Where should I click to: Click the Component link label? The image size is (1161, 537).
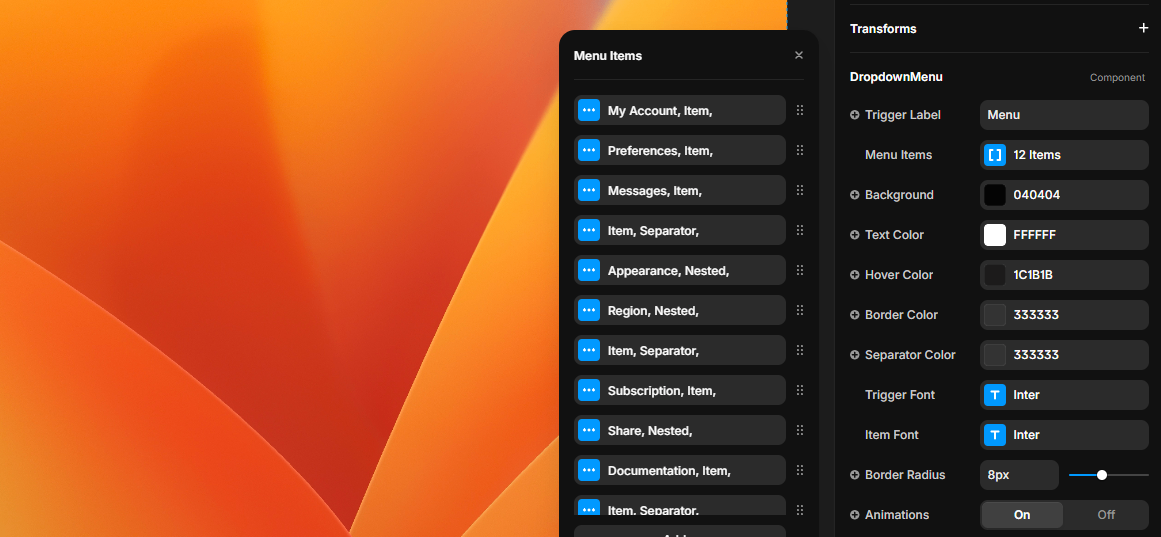[1117, 78]
